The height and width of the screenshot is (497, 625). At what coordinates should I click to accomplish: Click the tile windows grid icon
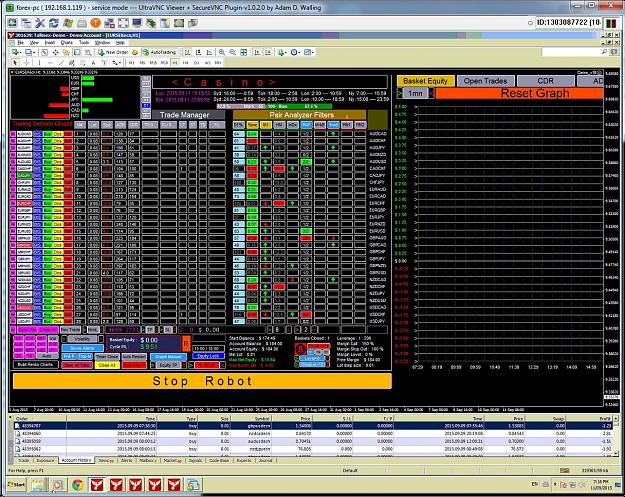pos(244,52)
